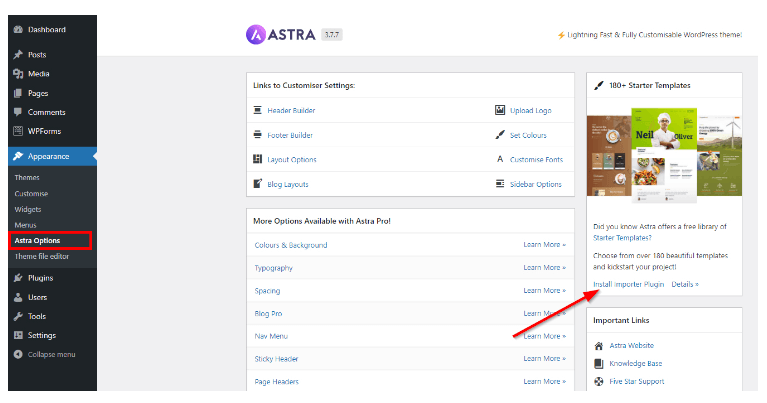Click the Details link under templates

click(685, 284)
